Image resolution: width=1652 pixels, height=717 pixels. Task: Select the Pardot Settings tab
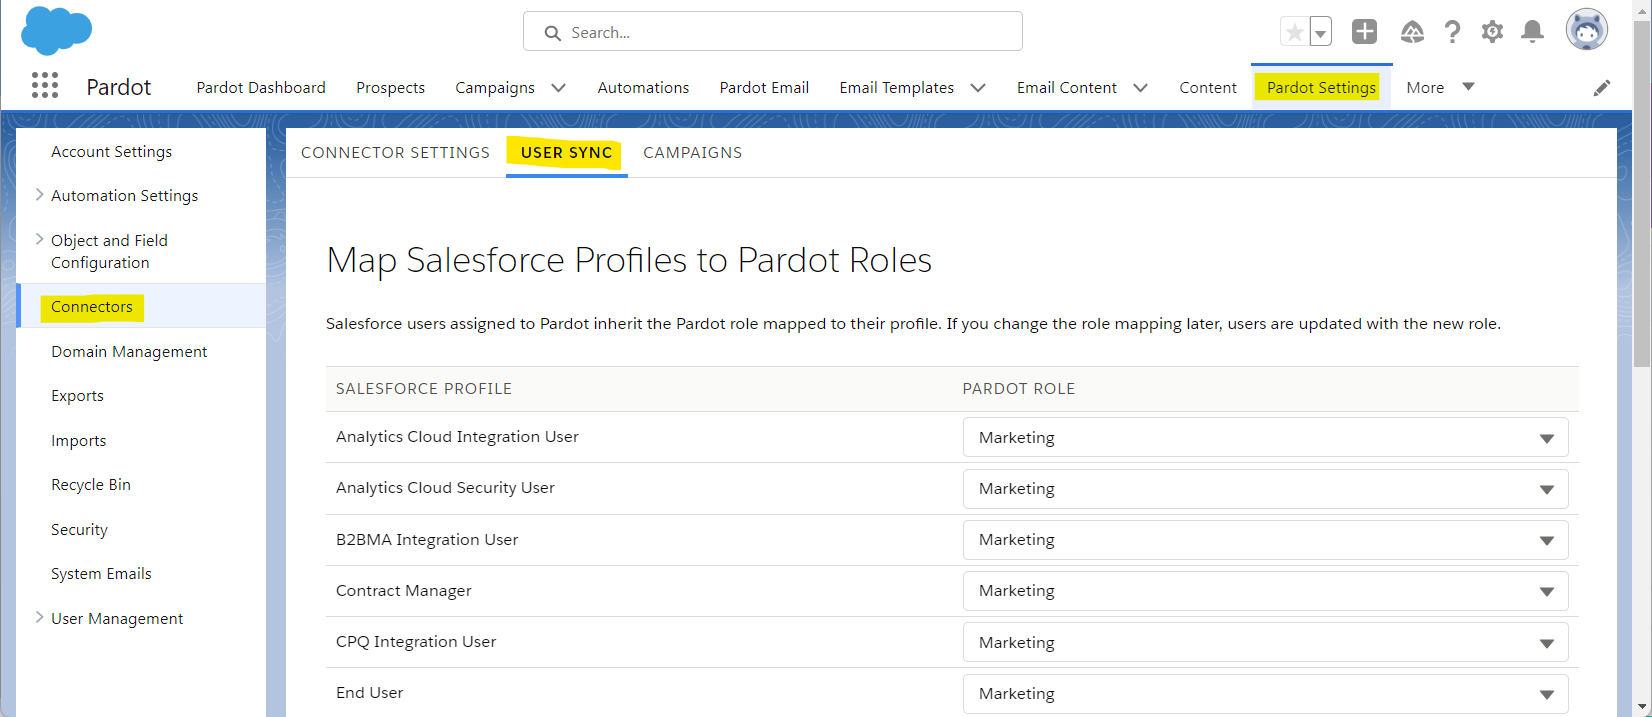[1321, 88]
